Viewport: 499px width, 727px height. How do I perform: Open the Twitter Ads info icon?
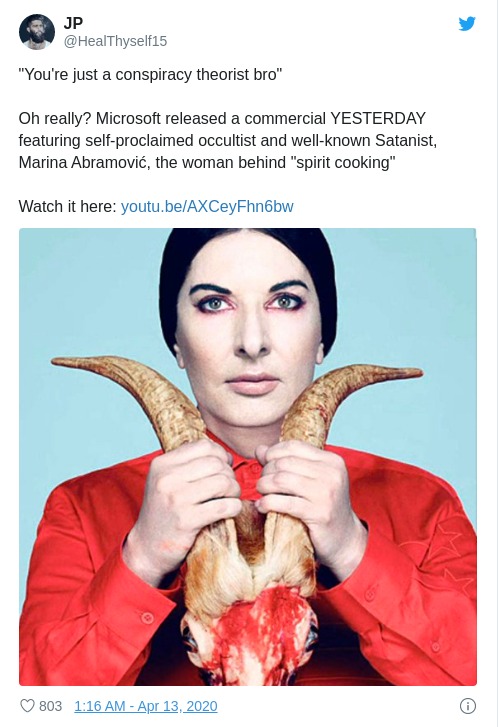[x=467, y=706]
